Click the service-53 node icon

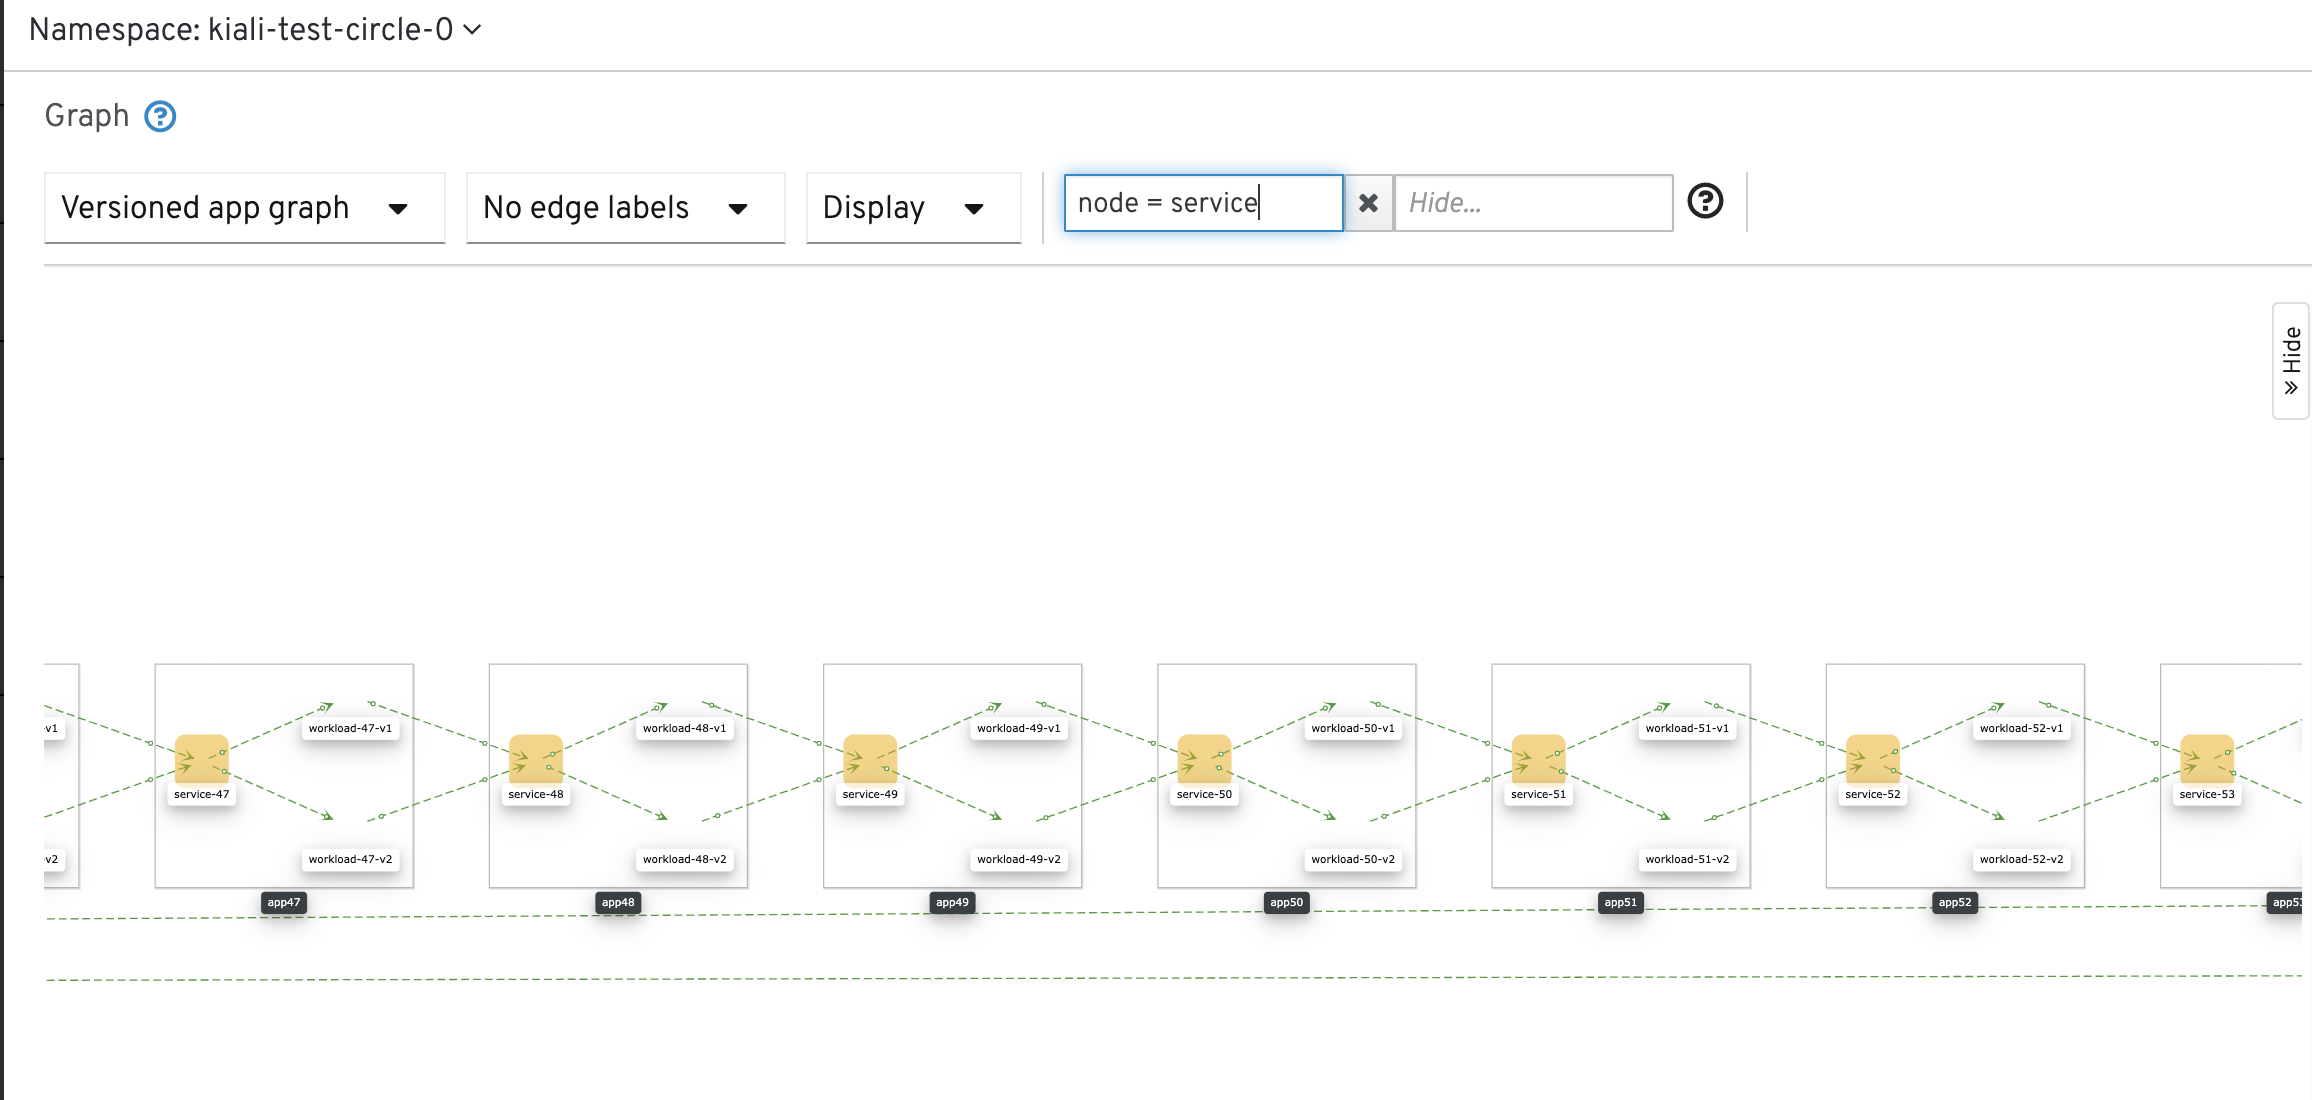tap(2206, 759)
